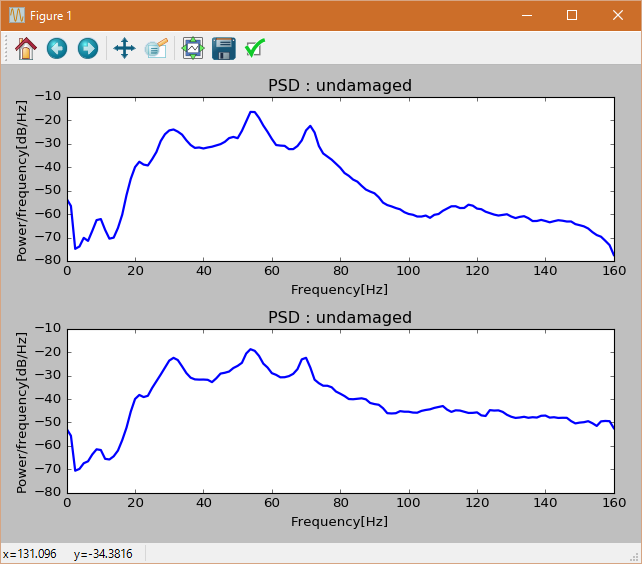Go forward to next view arrow
Screen dimensions: 642x564
tap(88, 48)
